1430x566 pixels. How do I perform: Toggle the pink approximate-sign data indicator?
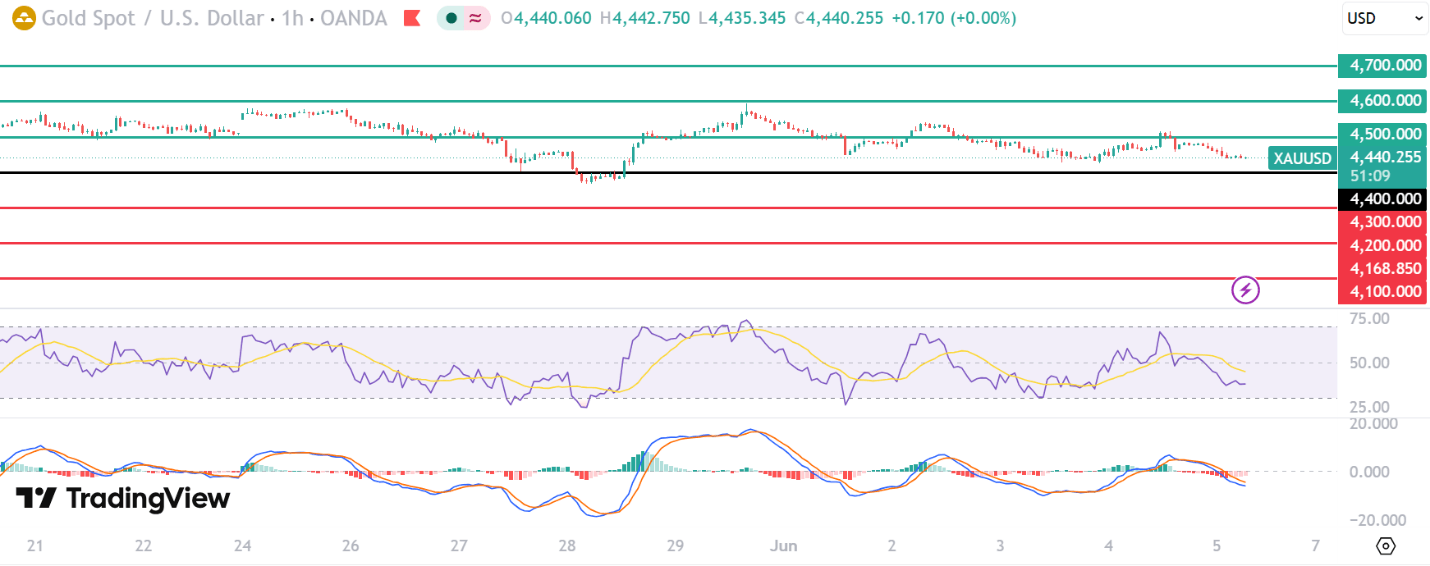click(476, 18)
